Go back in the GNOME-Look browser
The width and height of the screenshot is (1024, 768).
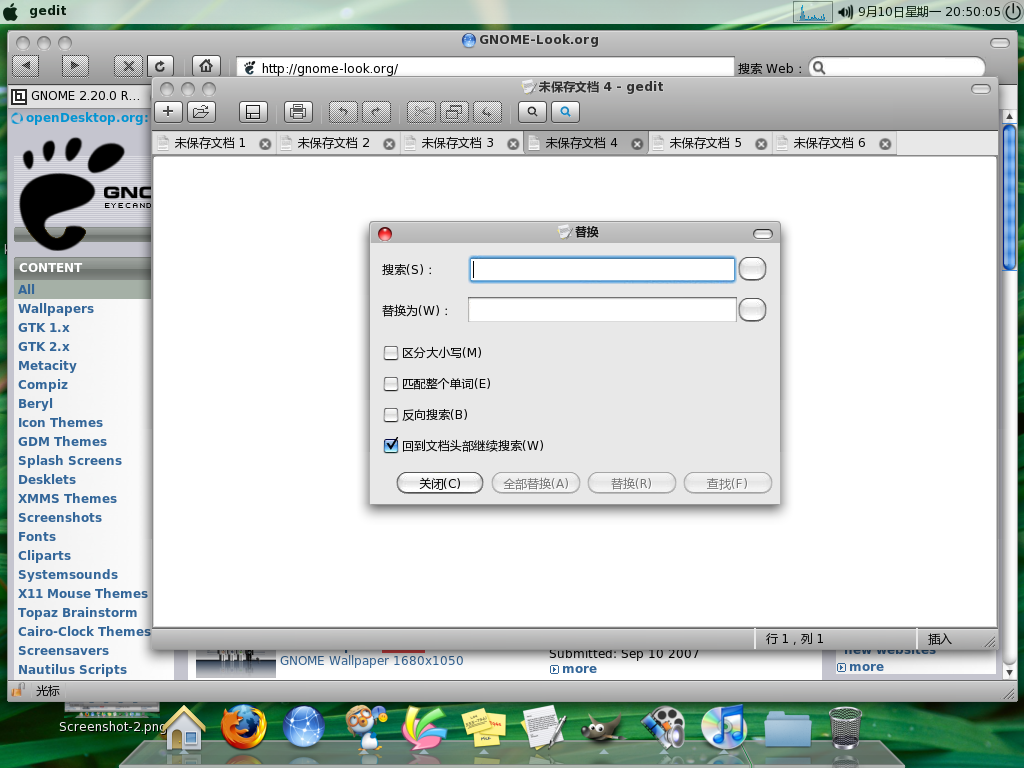(x=26, y=66)
